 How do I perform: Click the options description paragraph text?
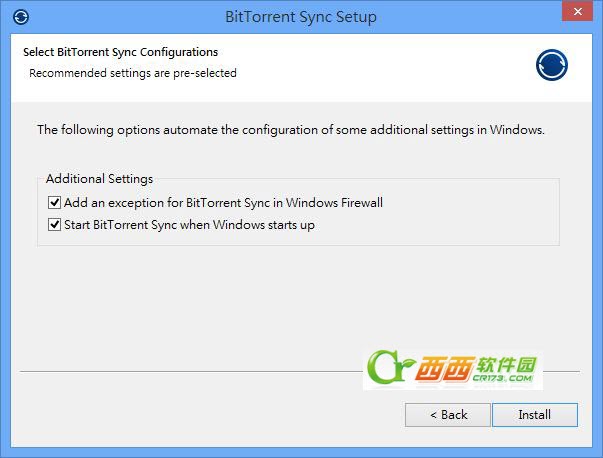(x=290, y=130)
